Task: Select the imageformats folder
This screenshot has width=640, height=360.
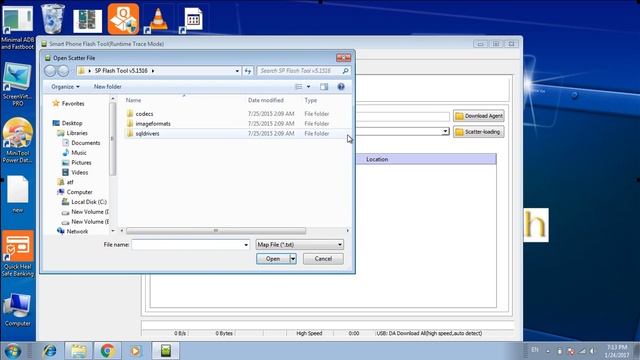Action: pos(153,124)
